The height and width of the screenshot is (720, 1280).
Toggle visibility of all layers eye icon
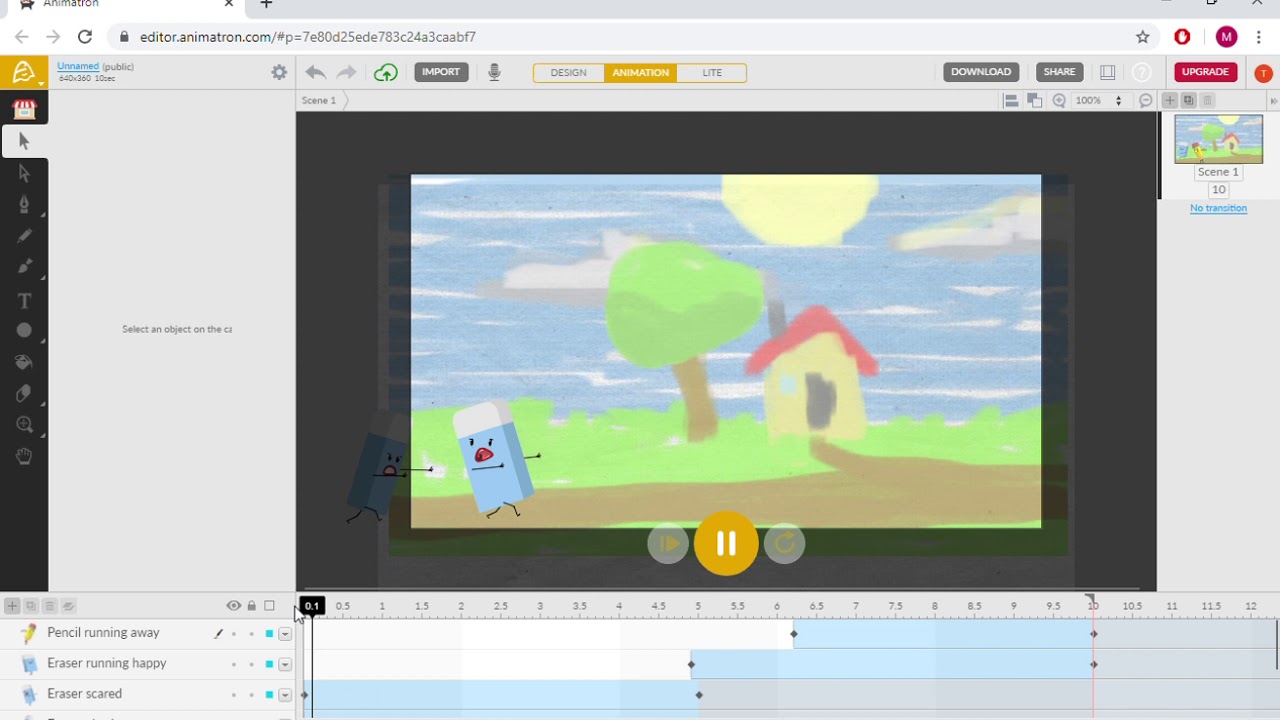(x=234, y=606)
